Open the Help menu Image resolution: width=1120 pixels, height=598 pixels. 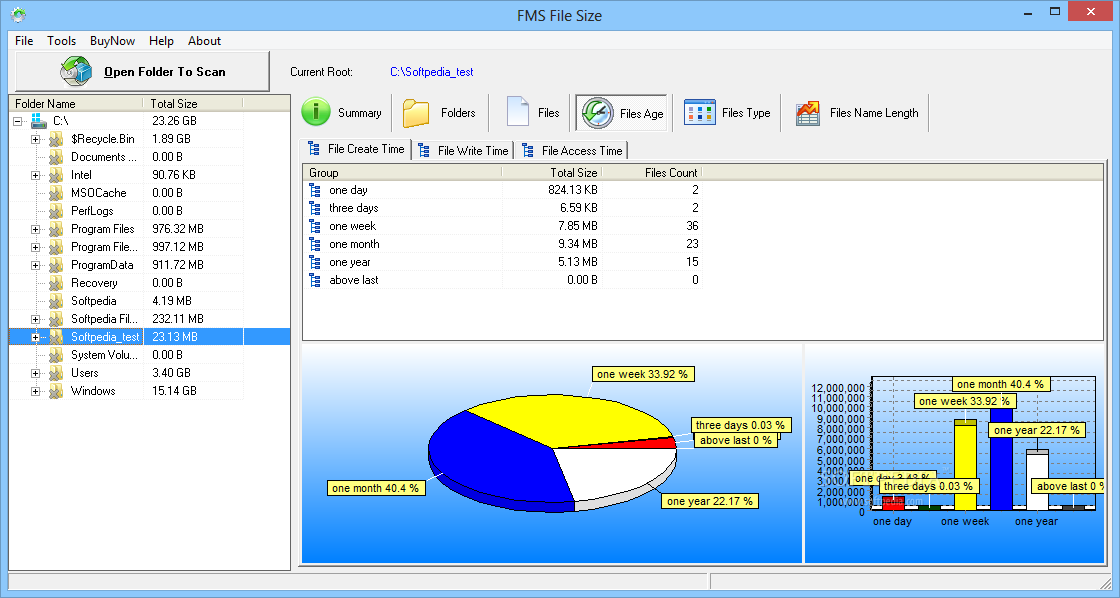click(x=161, y=41)
